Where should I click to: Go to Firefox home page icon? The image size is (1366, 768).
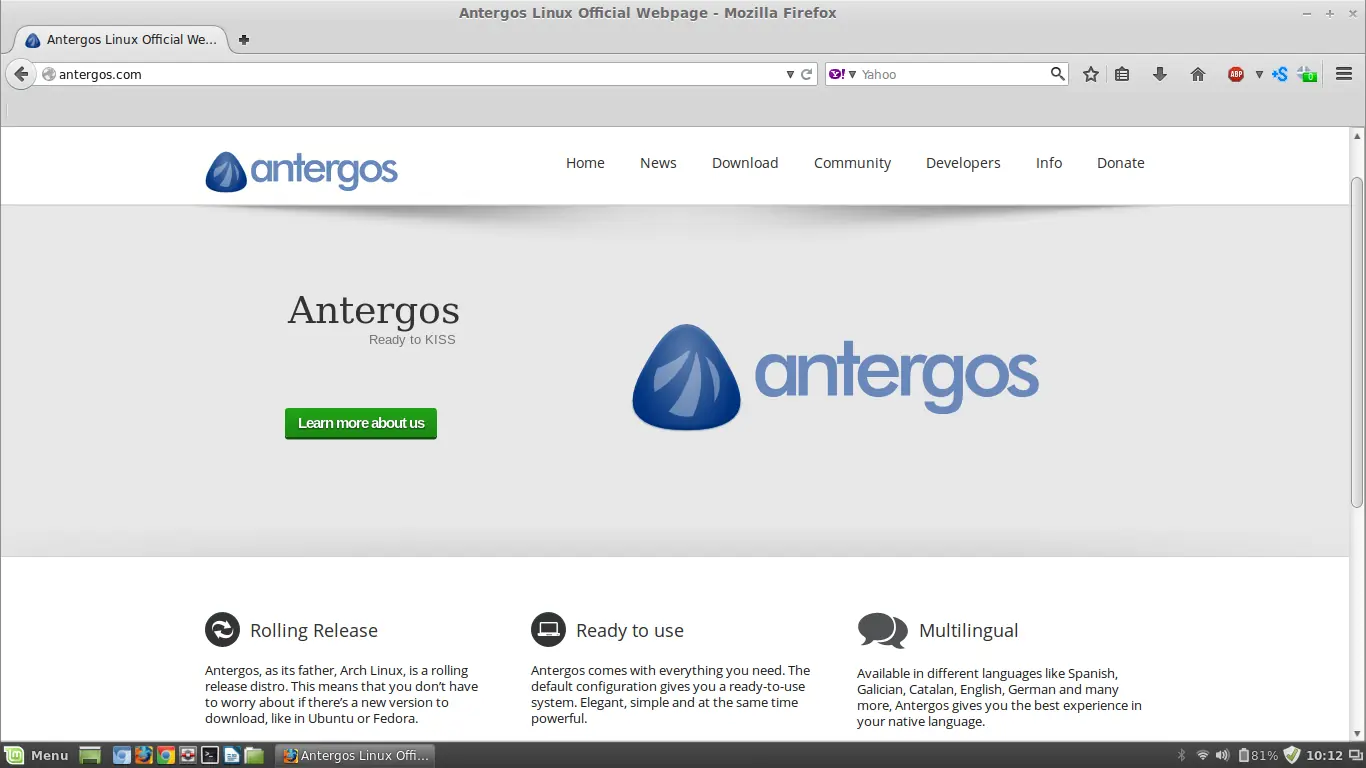click(1198, 74)
